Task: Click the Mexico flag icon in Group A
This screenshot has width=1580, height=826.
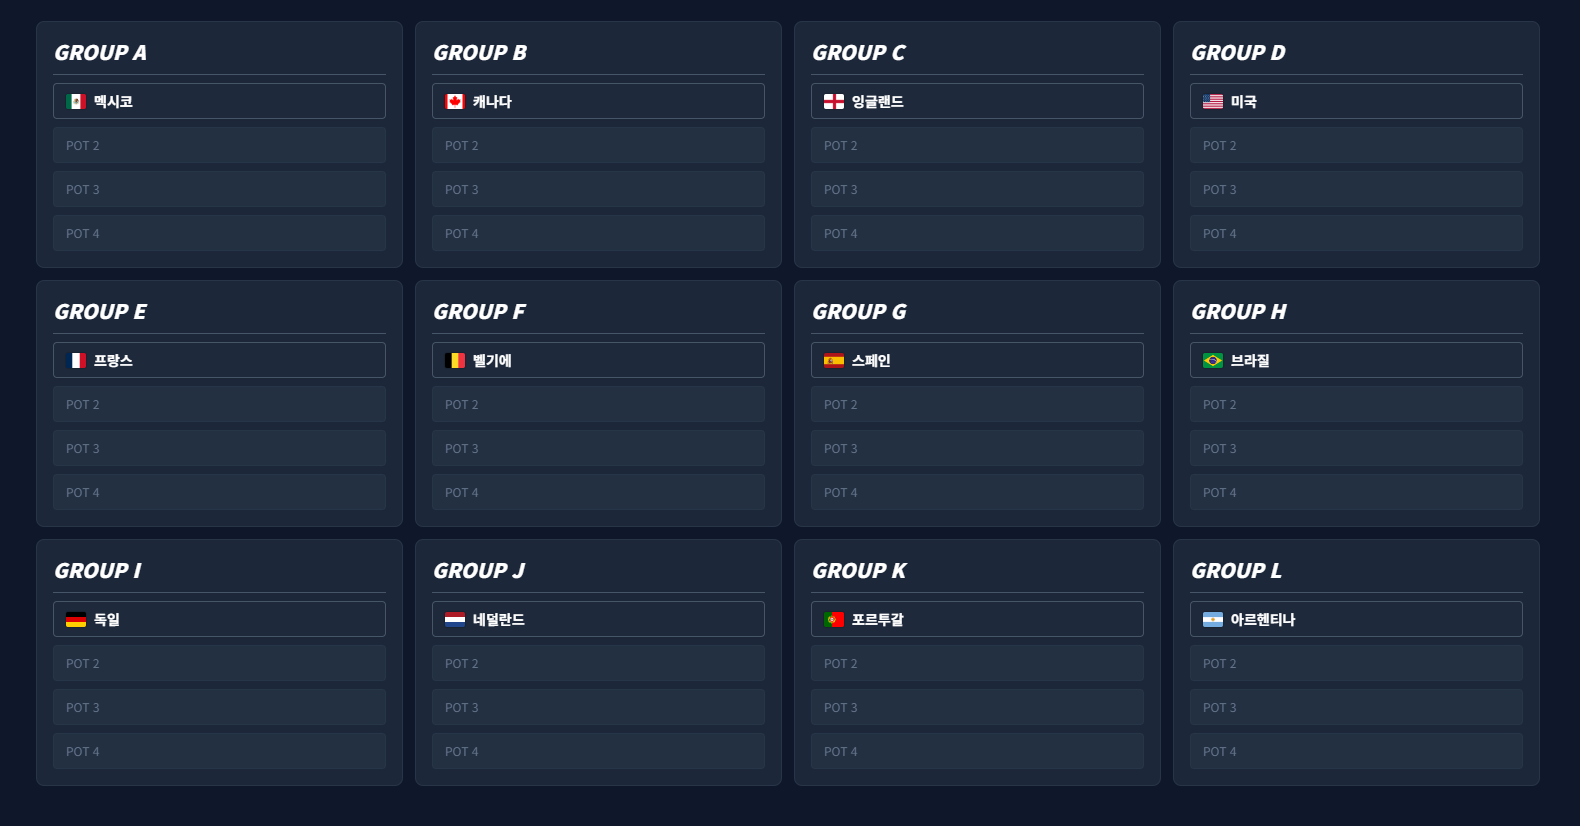Action: 76,101
